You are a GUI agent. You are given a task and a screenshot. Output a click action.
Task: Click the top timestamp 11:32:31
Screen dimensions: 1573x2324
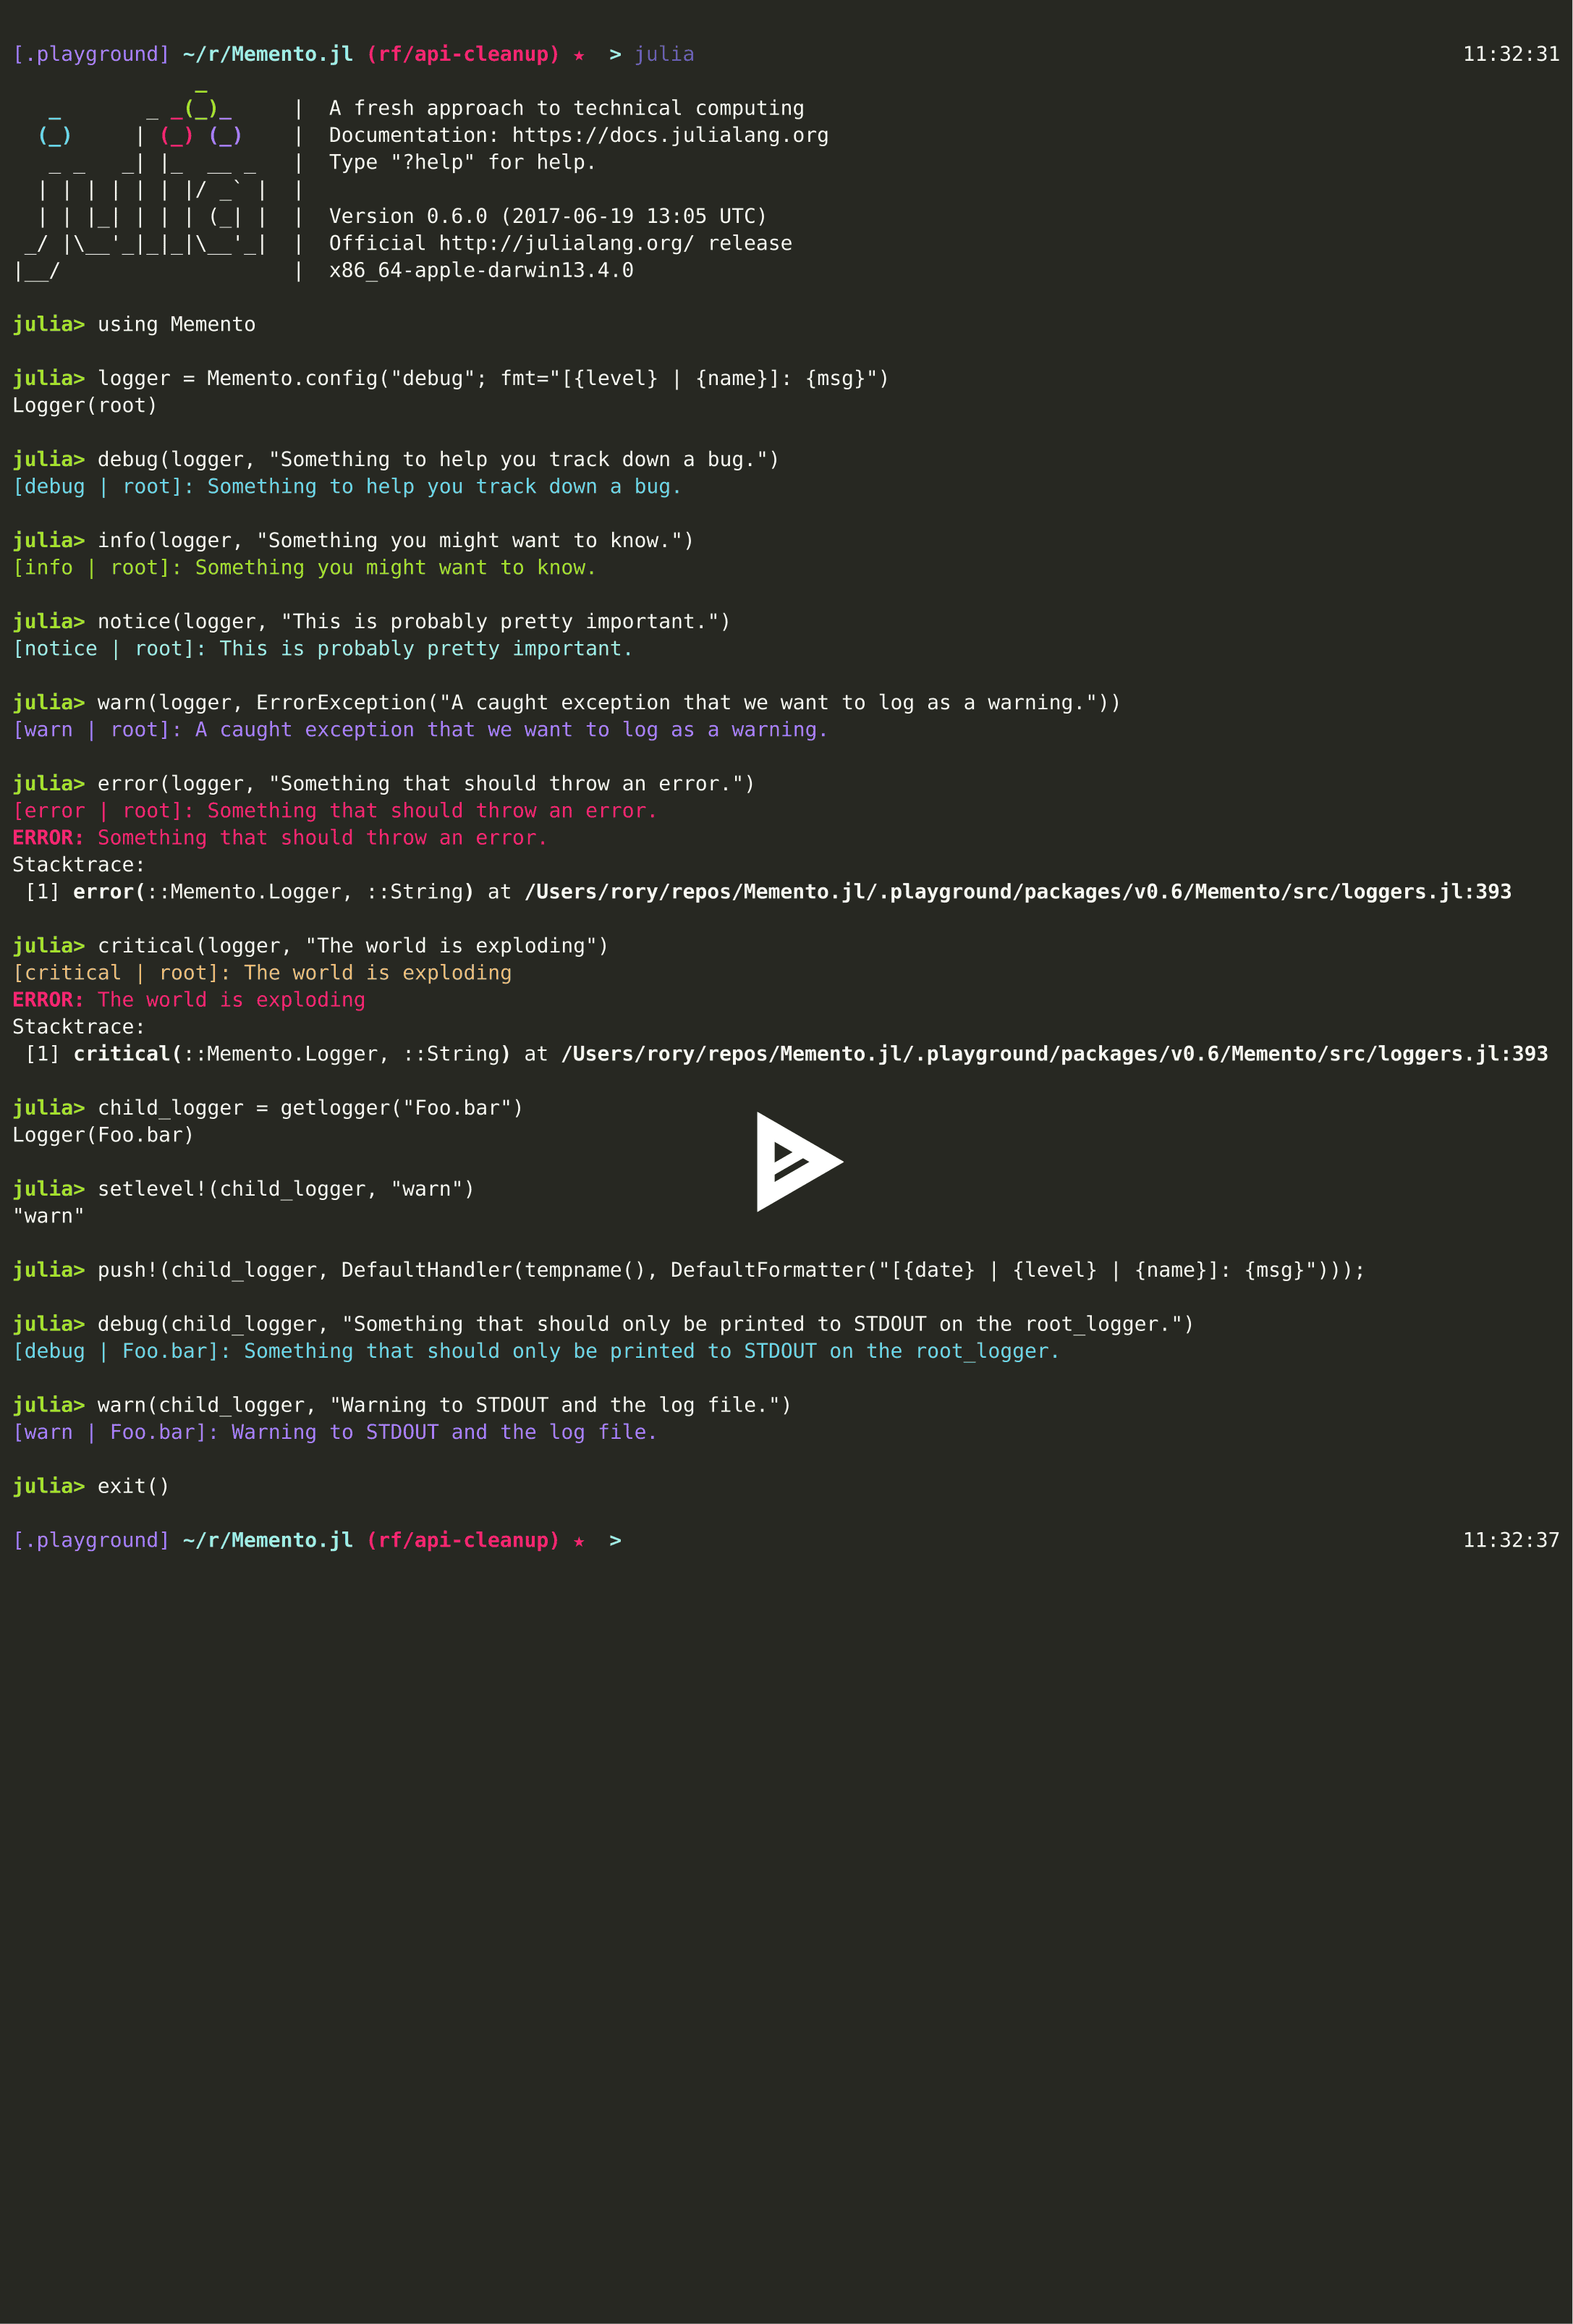(1511, 54)
